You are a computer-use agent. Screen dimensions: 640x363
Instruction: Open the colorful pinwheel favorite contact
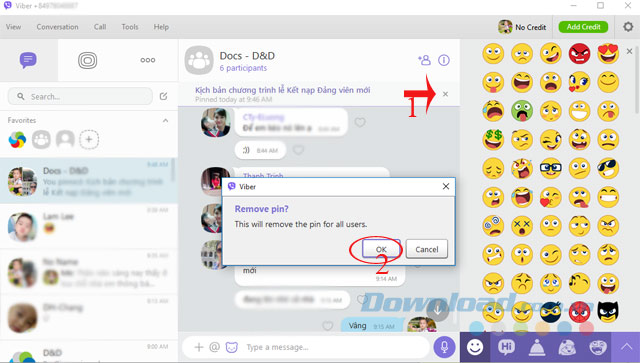pyautogui.click(x=17, y=140)
